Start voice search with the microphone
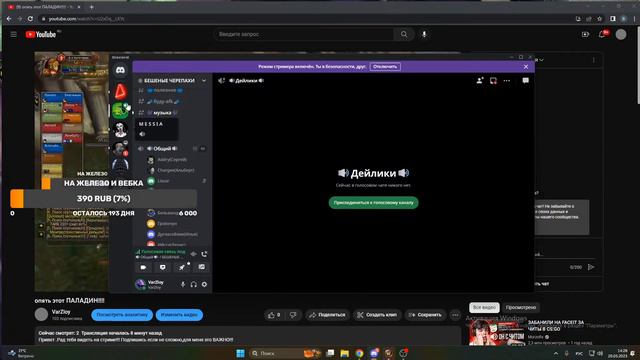 [x=424, y=34]
